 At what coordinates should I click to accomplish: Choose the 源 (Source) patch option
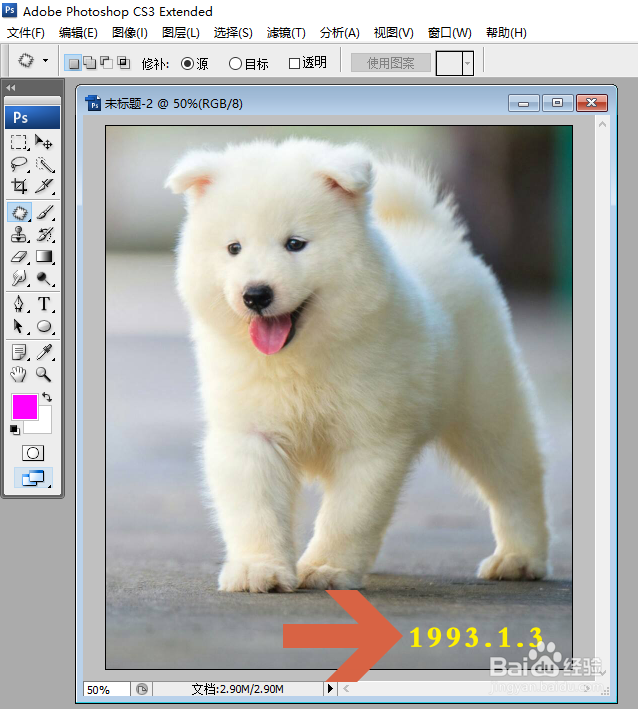pyautogui.click(x=194, y=64)
